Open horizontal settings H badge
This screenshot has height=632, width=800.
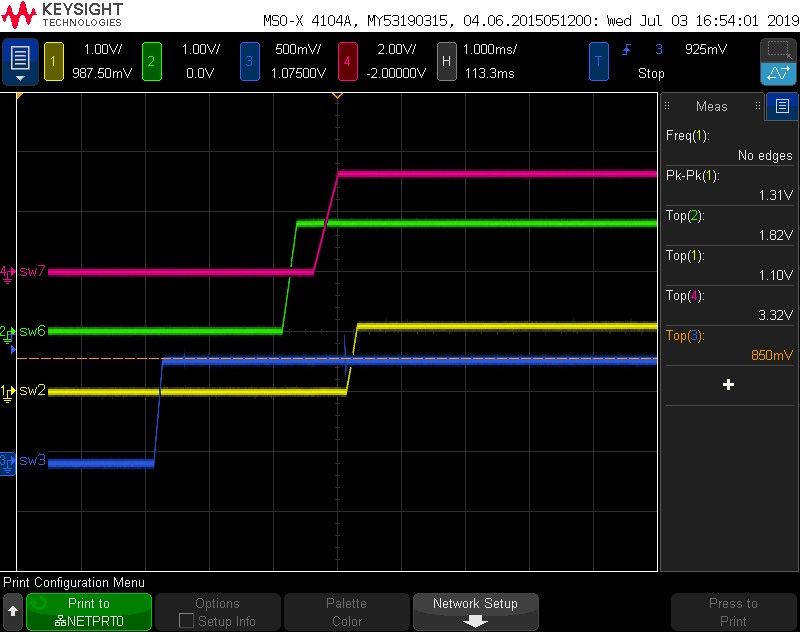pyautogui.click(x=446, y=62)
